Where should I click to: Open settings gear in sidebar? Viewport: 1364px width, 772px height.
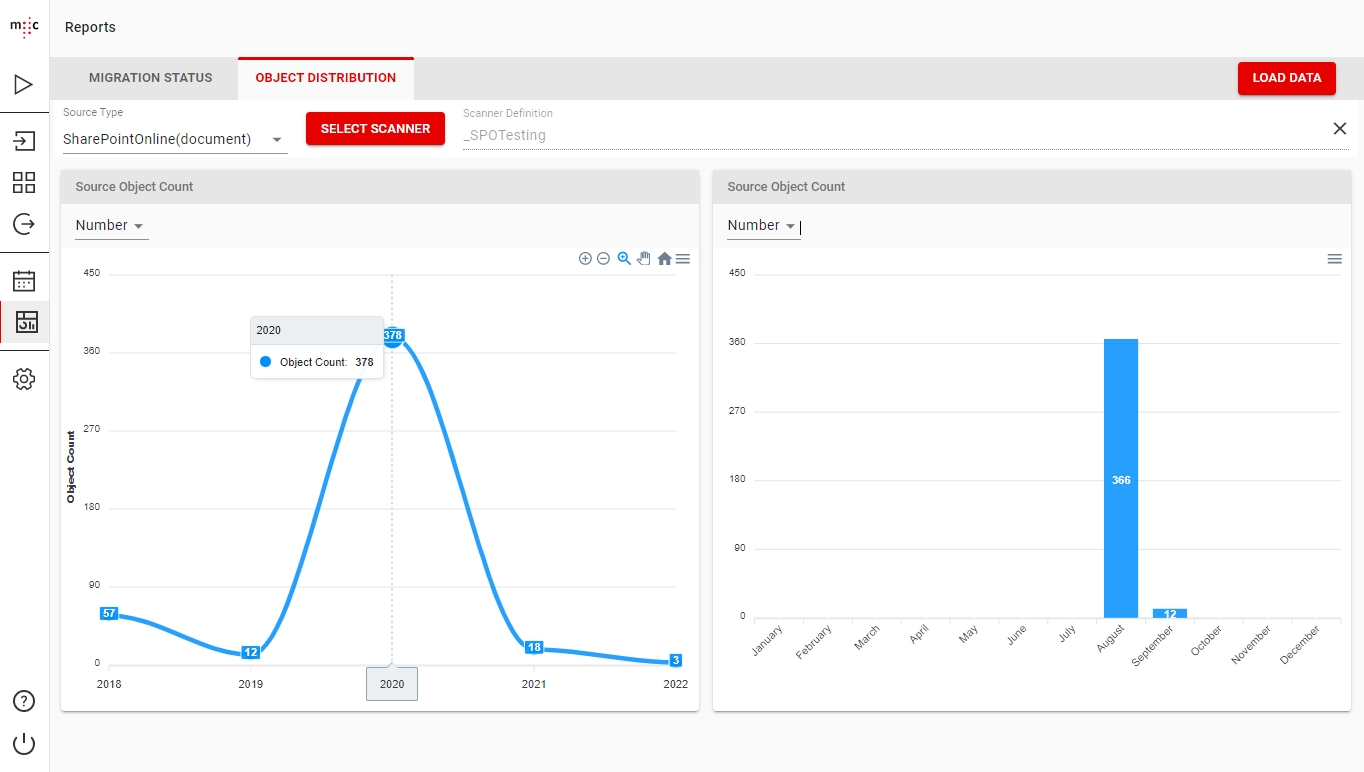(x=24, y=379)
